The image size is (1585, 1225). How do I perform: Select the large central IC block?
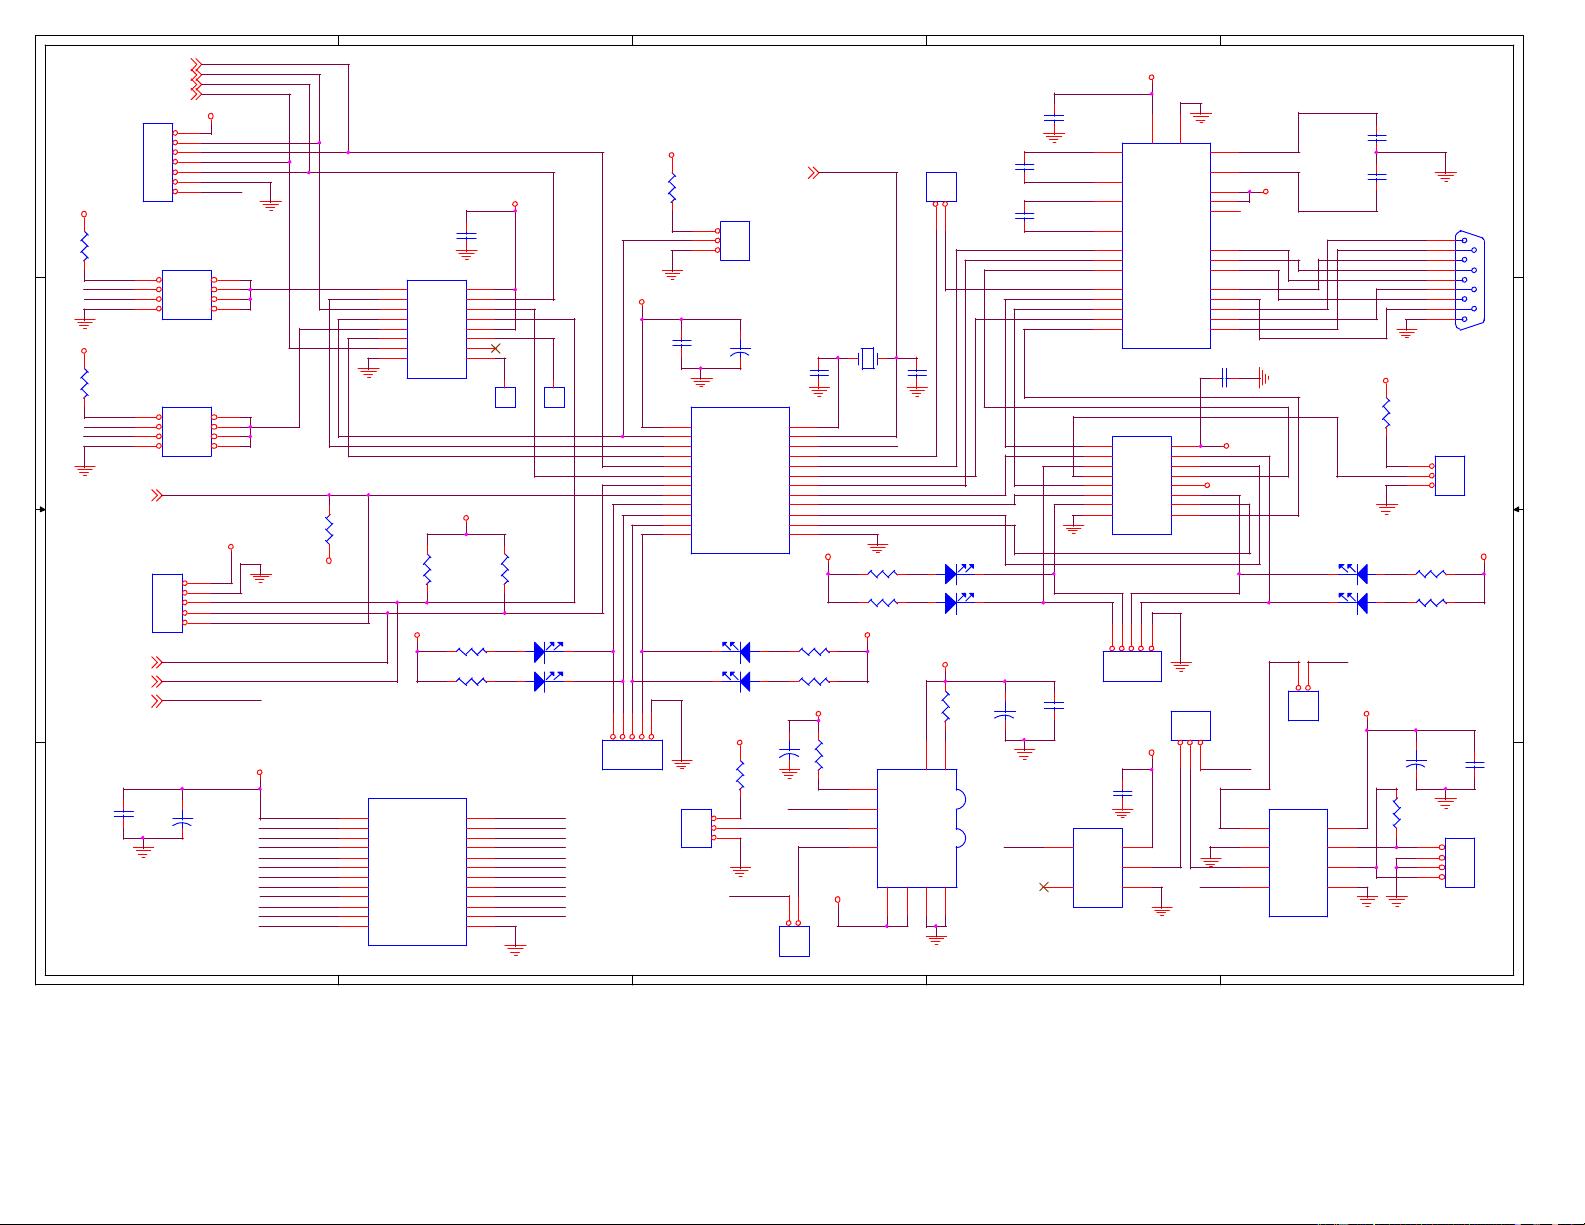(x=740, y=480)
